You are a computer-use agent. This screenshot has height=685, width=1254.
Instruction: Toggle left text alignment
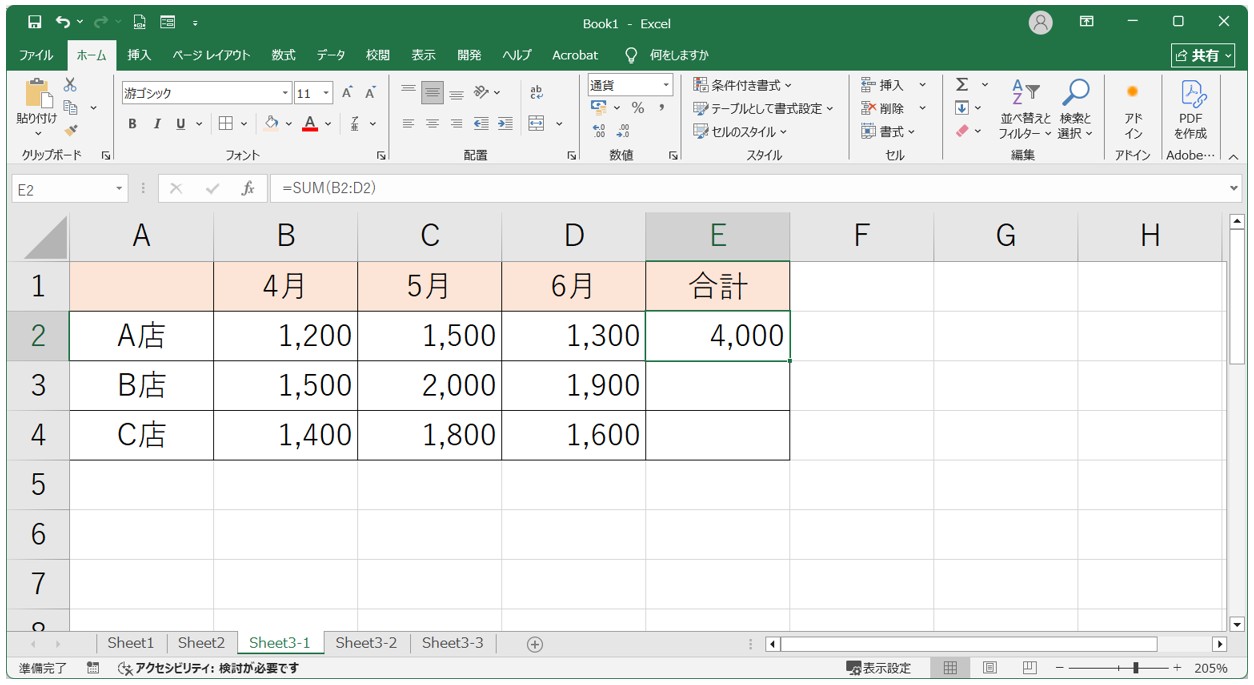click(x=408, y=124)
